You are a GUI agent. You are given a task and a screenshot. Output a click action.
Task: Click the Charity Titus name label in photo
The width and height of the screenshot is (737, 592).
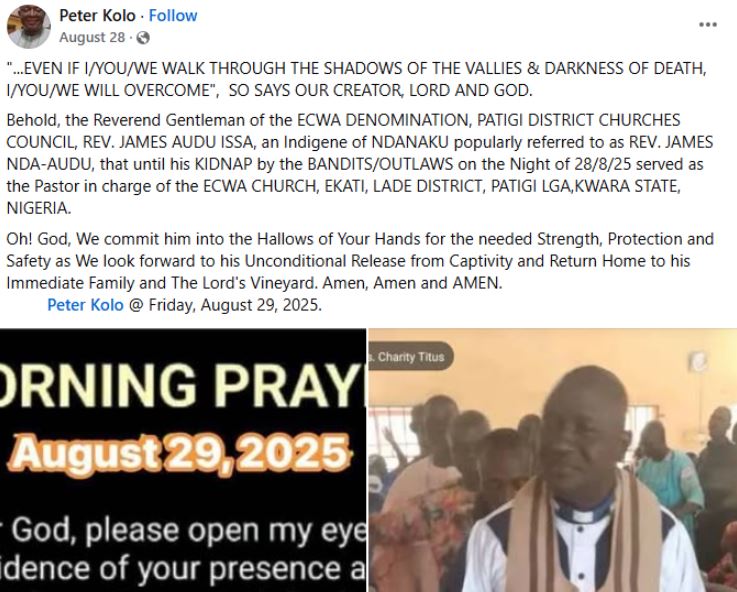410,357
